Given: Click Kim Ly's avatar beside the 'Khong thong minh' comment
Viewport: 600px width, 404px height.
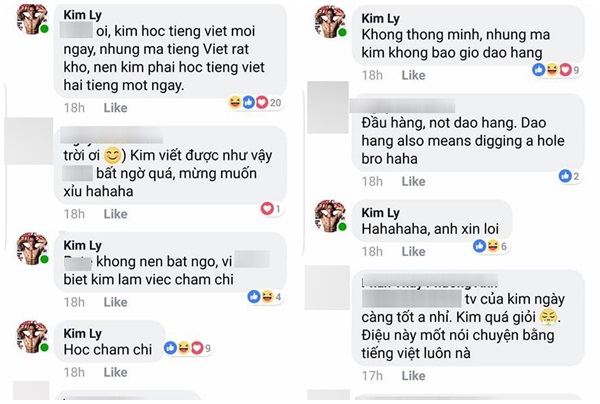Looking at the screenshot, I should [331, 22].
